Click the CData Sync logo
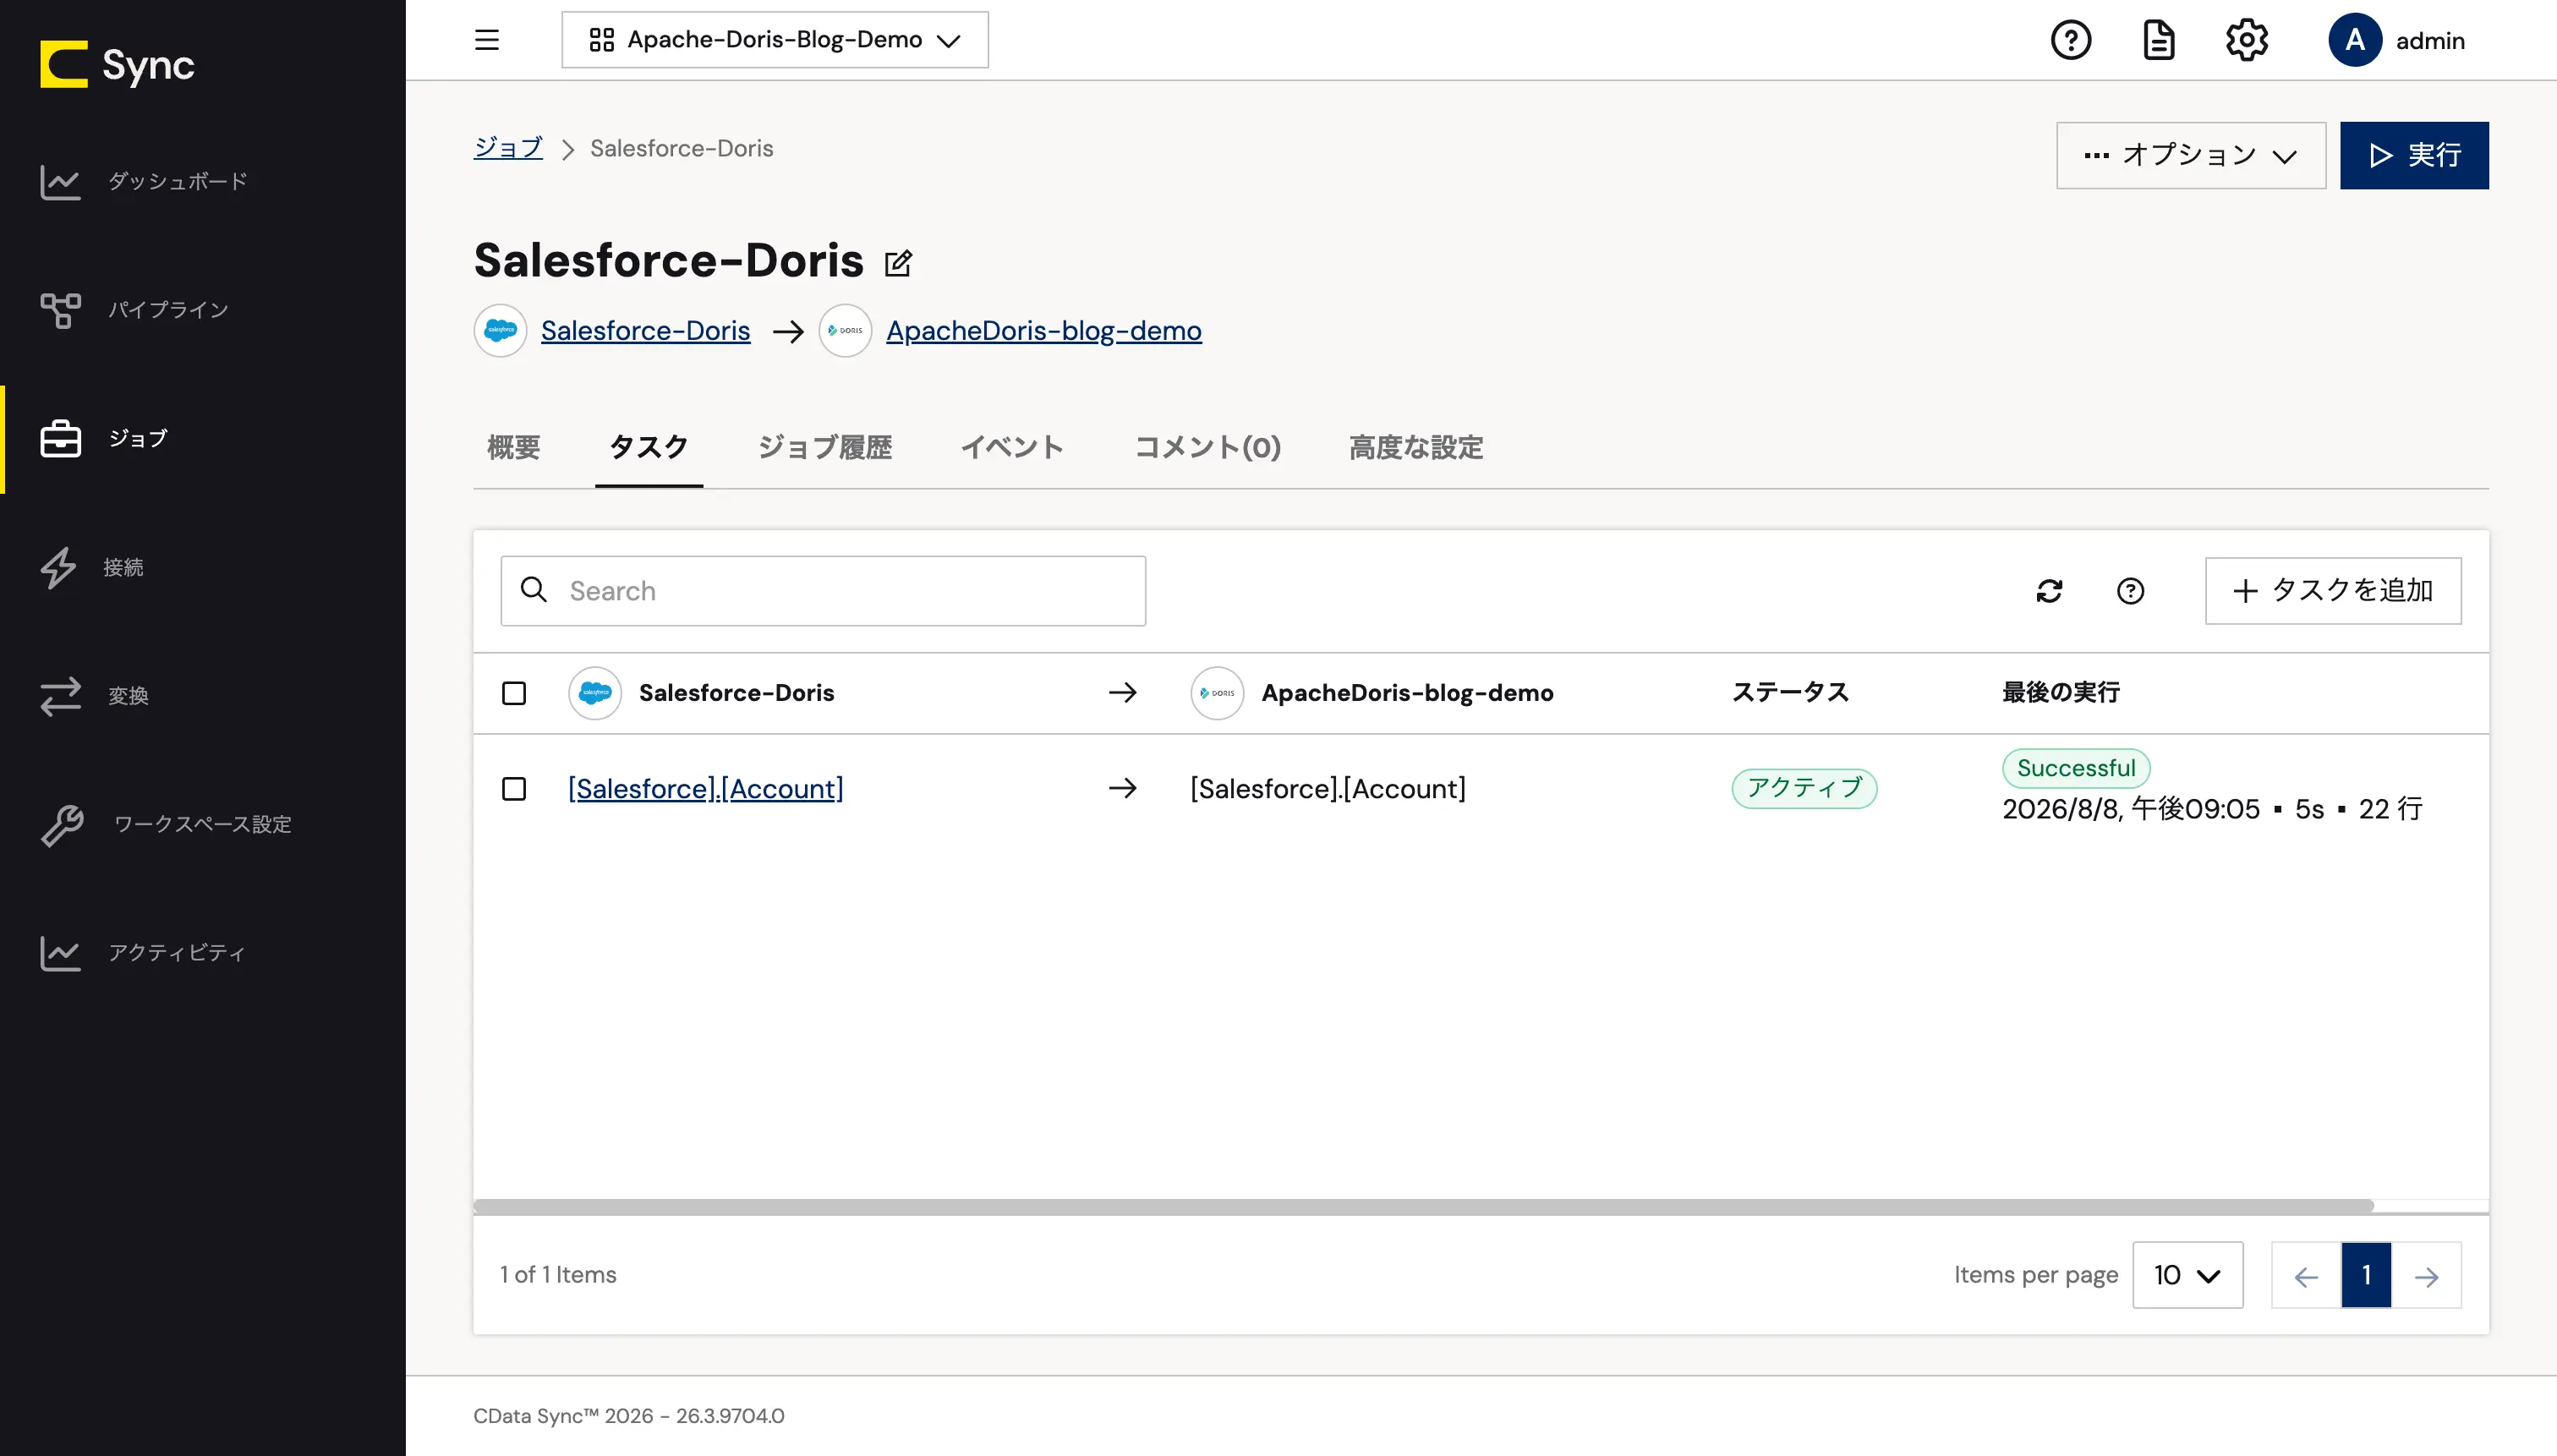The image size is (2557, 1456). pos(117,65)
